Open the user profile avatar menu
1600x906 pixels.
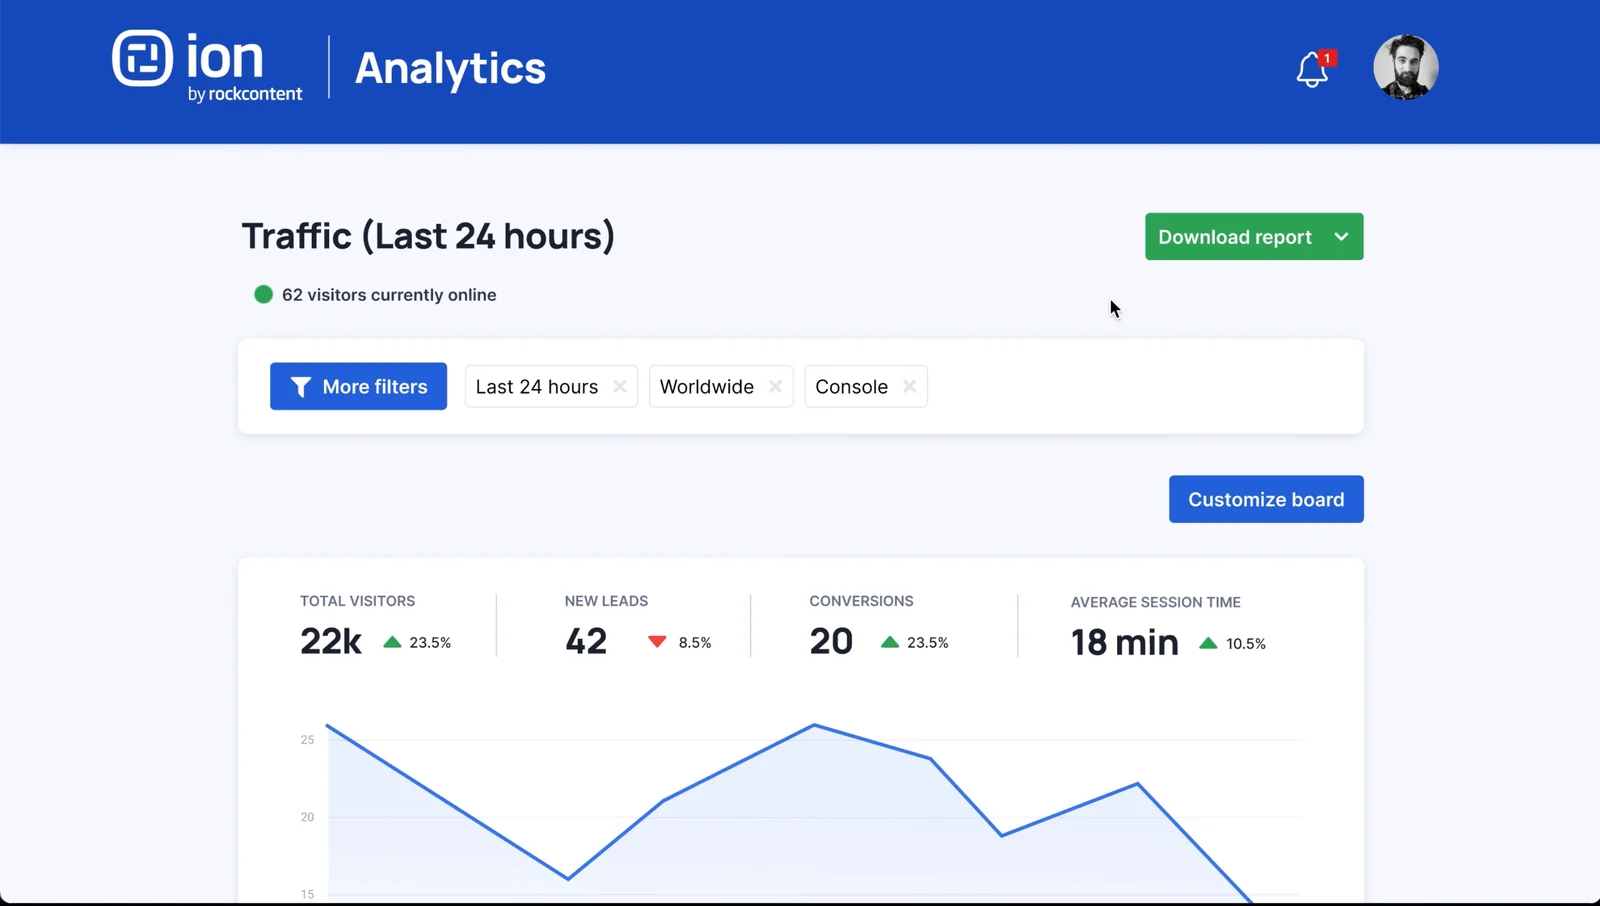(x=1405, y=67)
